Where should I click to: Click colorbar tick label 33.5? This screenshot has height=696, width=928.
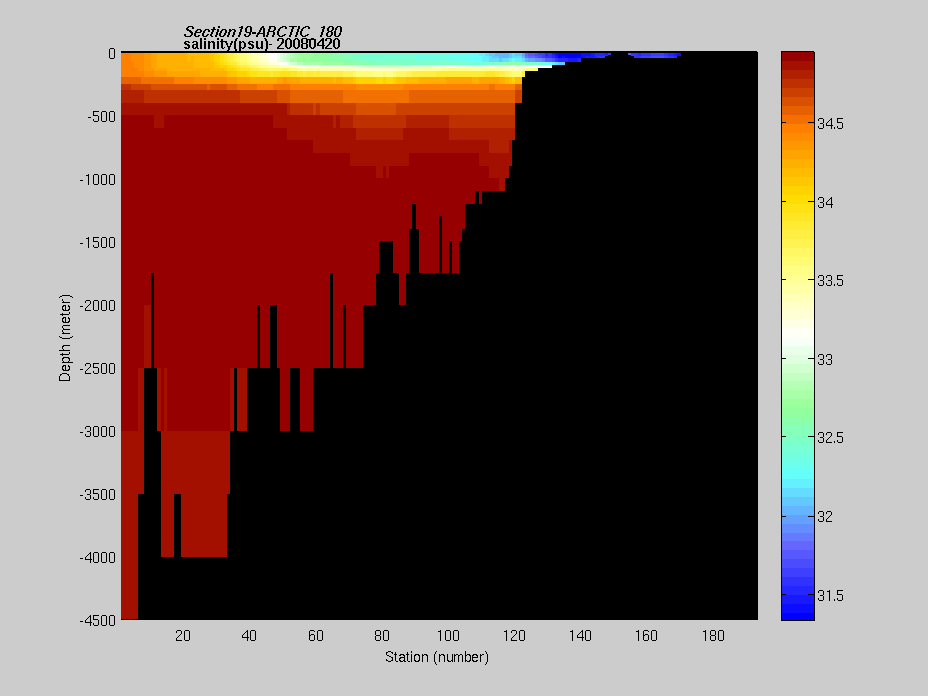tap(830, 281)
